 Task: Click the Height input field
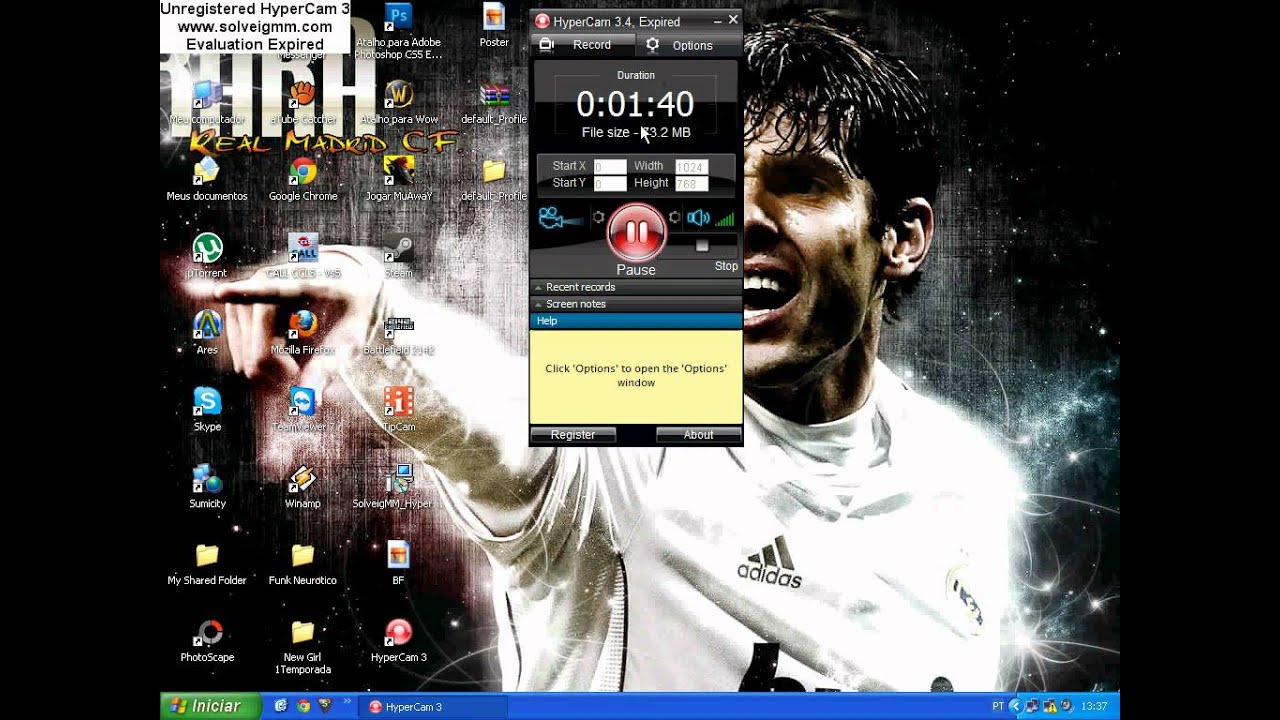691,184
